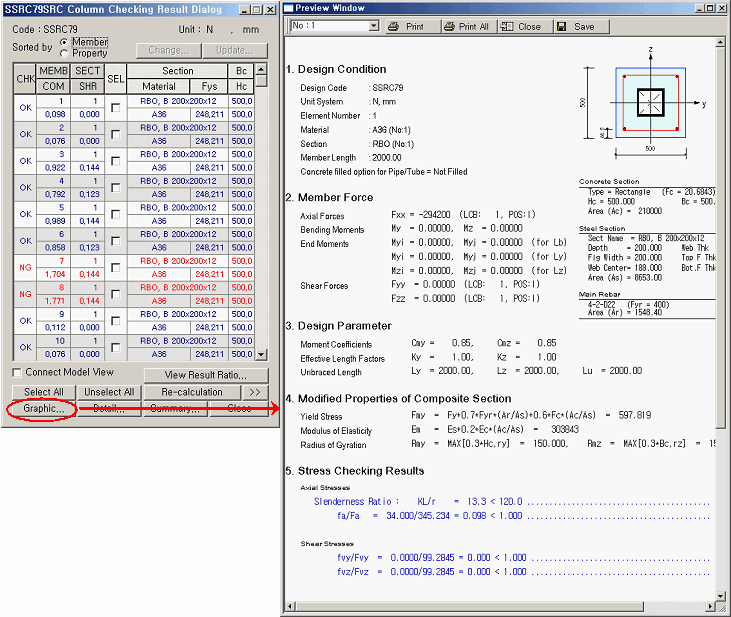Click the Preview Window title bar icon
The width and height of the screenshot is (731, 617).
click(x=290, y=8)
